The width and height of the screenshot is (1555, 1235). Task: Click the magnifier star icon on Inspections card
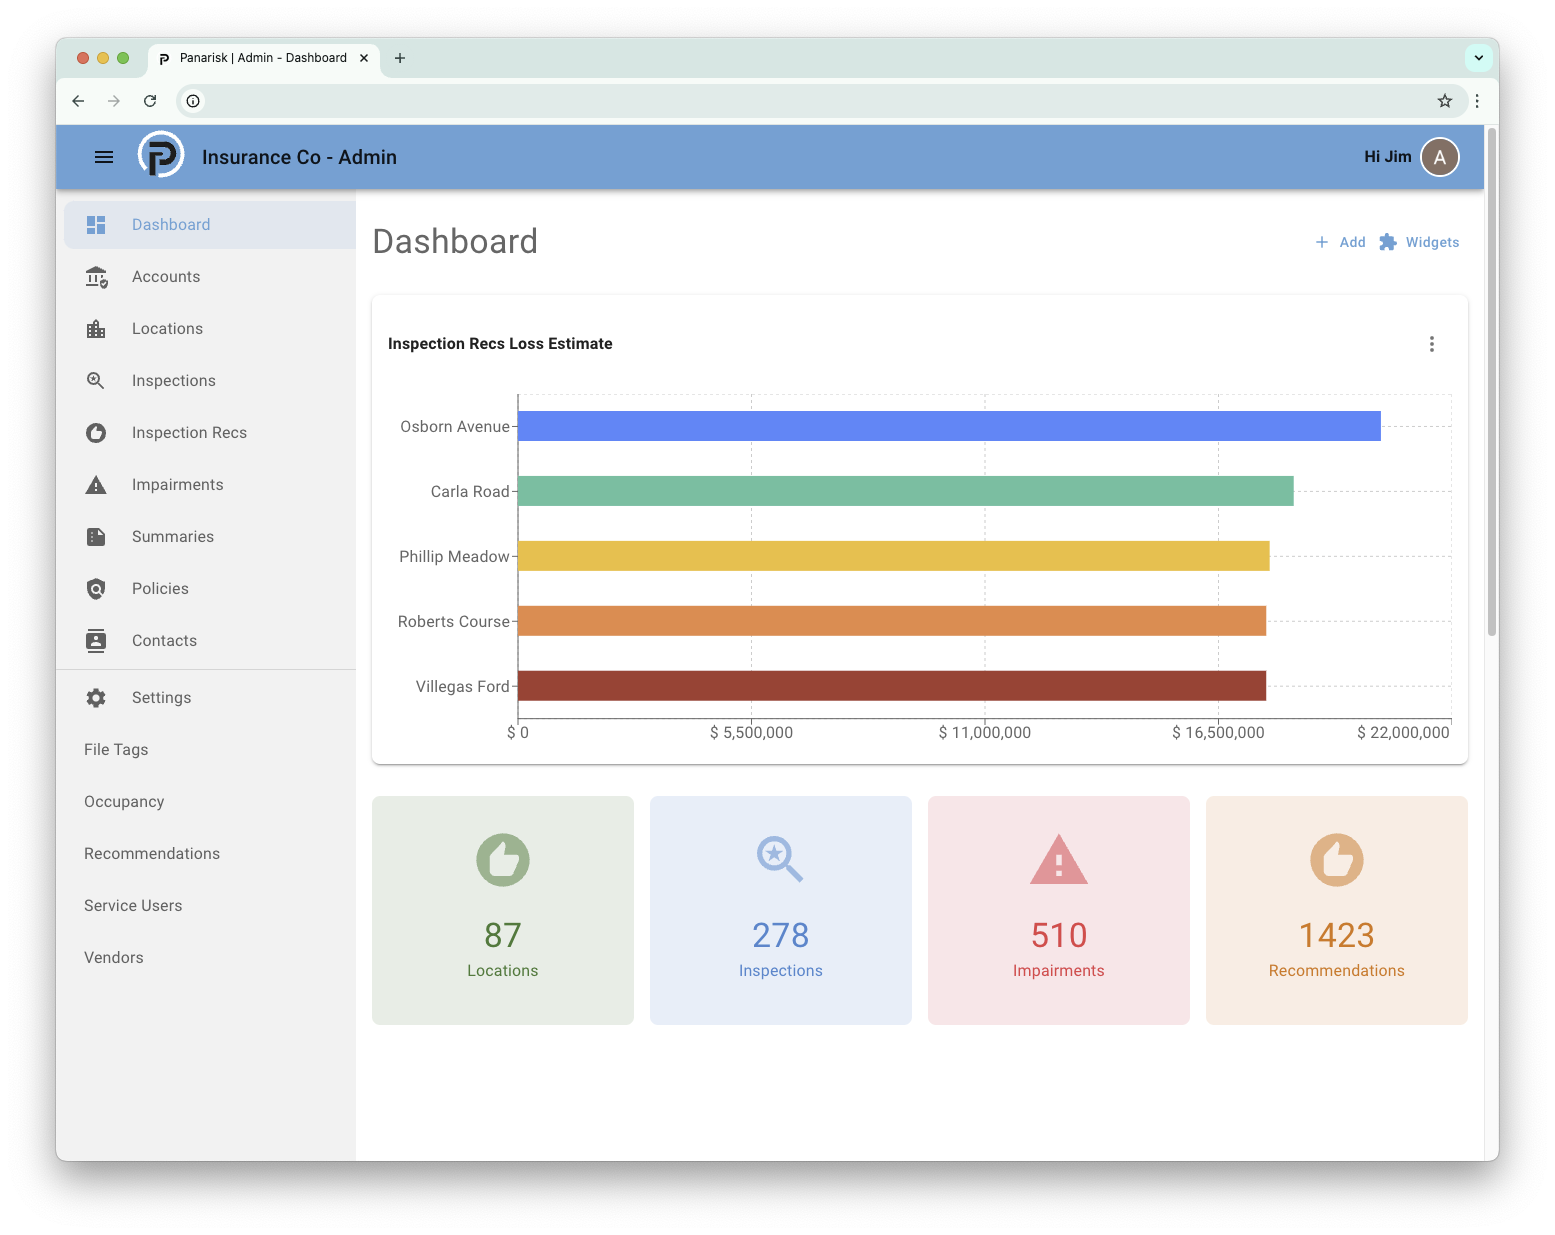(780, 860)
